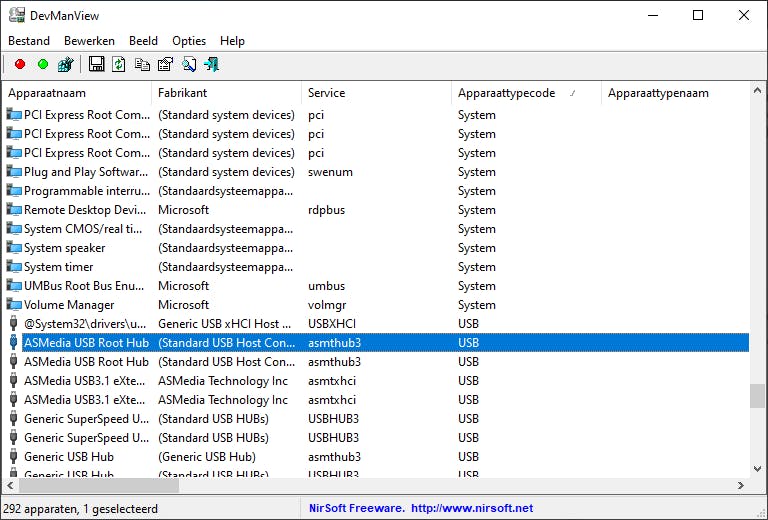Select the Volume Manager device row
768x520 pixels.
pyautogui.click(x=69, y=305)
